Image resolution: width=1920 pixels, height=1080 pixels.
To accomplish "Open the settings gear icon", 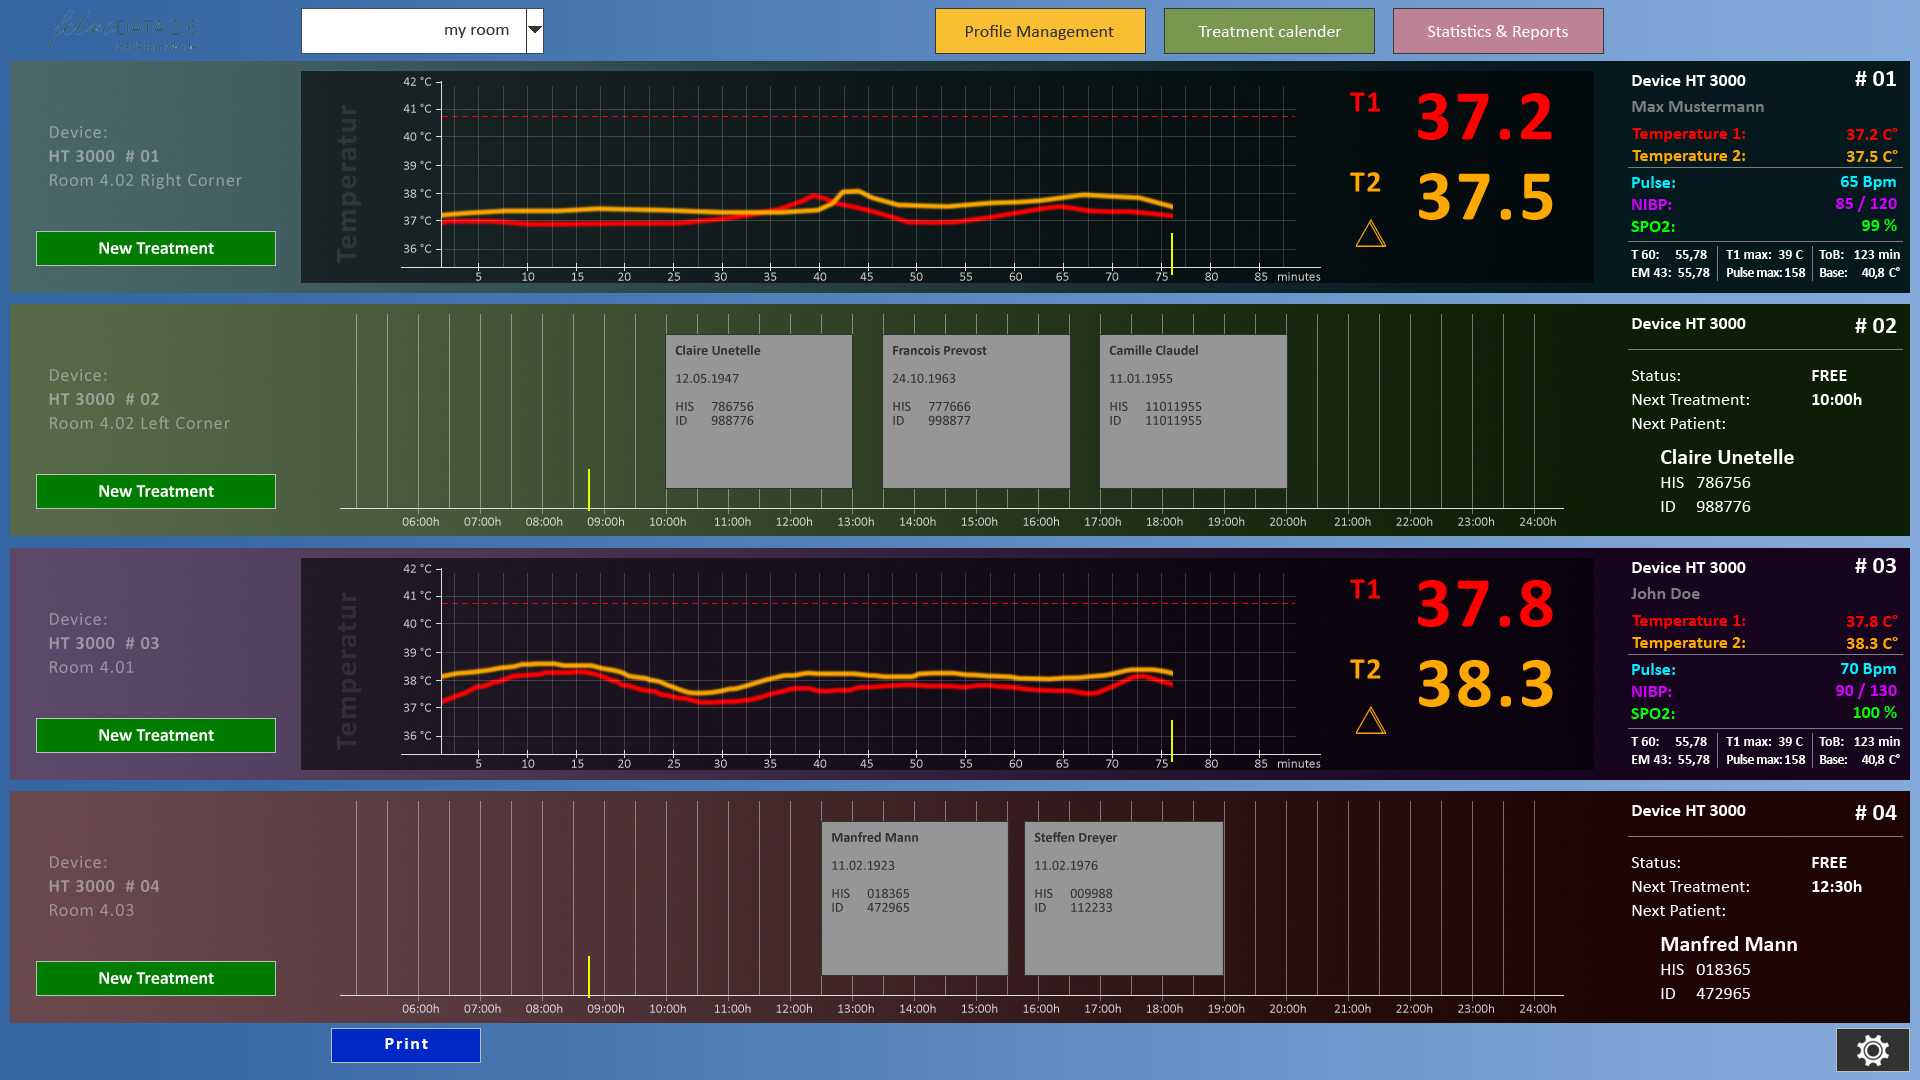I will [1871, 1050].
